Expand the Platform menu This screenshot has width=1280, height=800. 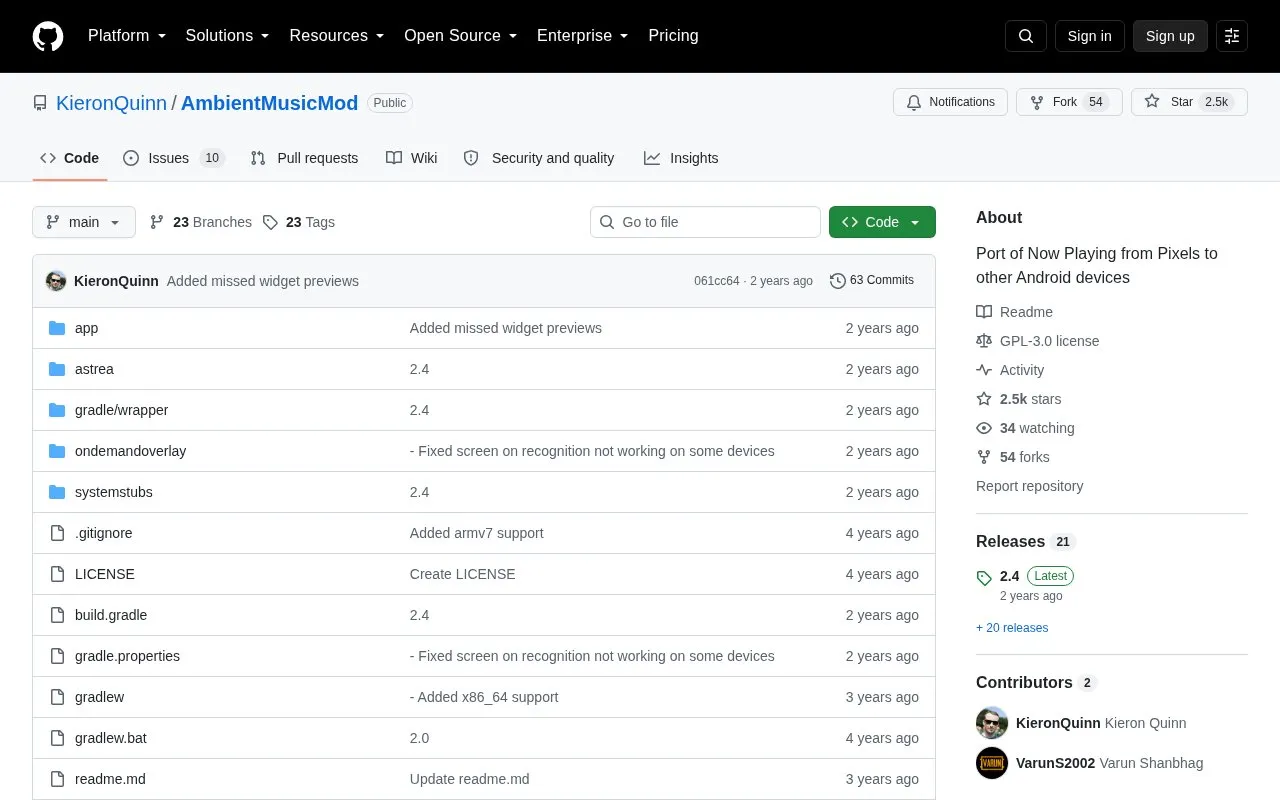(126, 36)
